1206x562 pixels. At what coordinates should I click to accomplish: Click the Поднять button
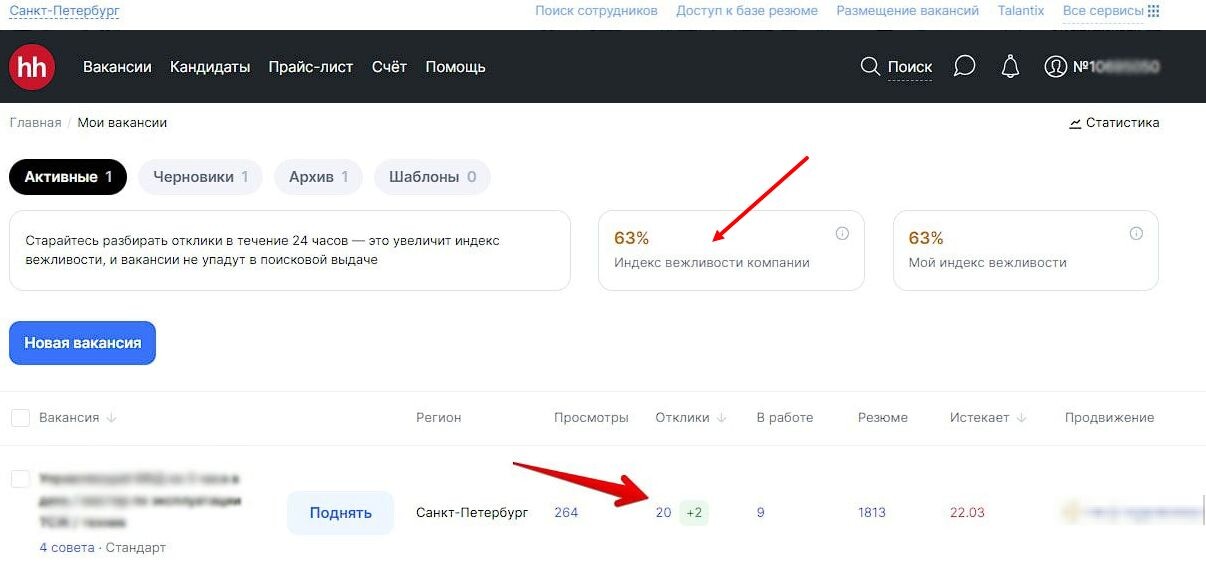[x=340, y=513]
